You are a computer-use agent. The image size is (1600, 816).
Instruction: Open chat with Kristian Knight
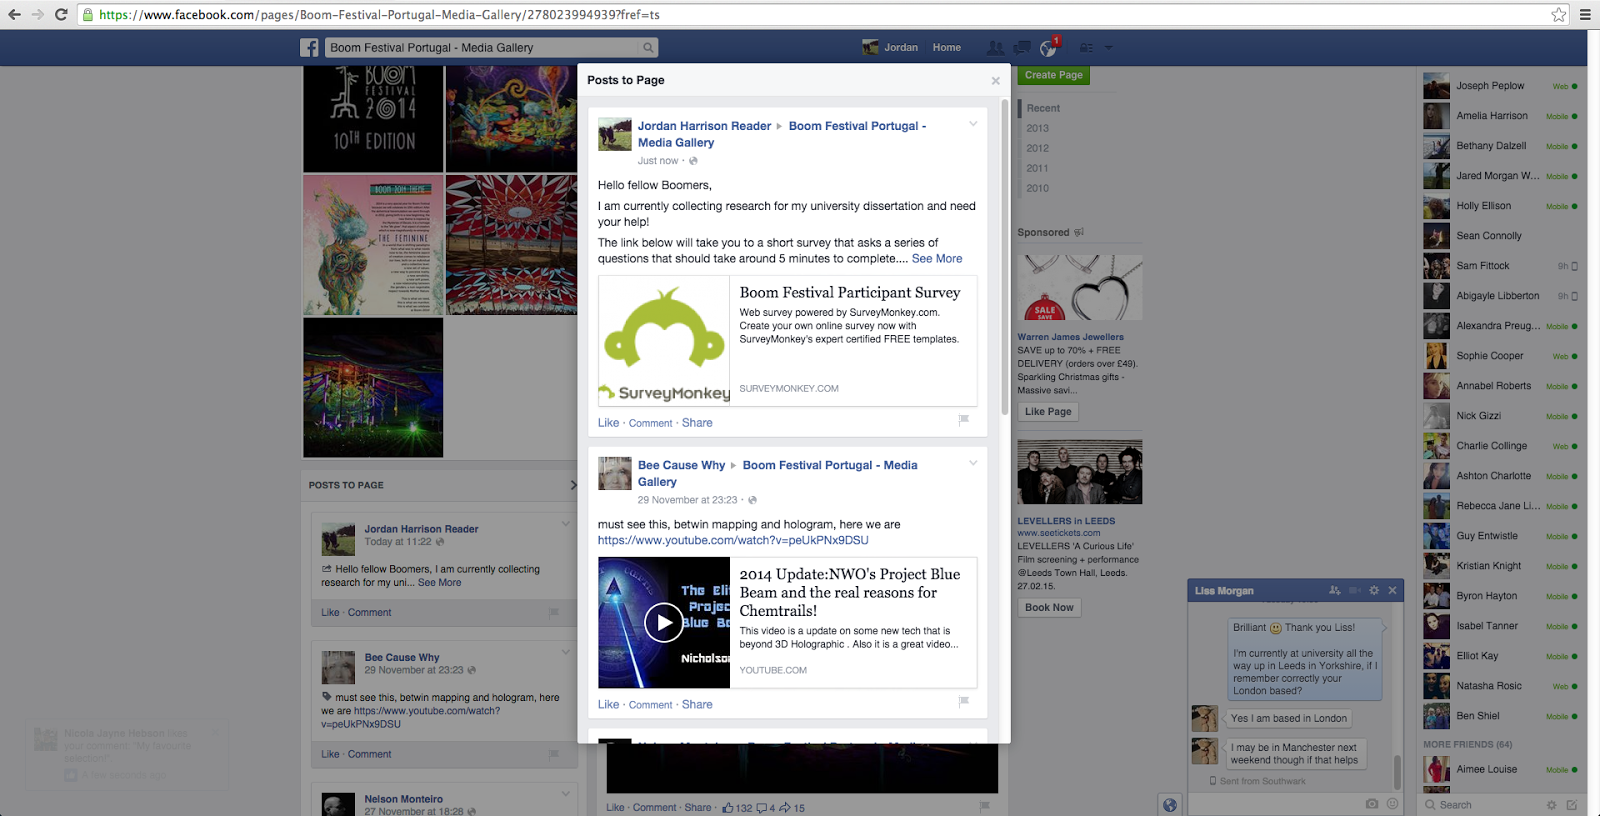pos(1500,566)
